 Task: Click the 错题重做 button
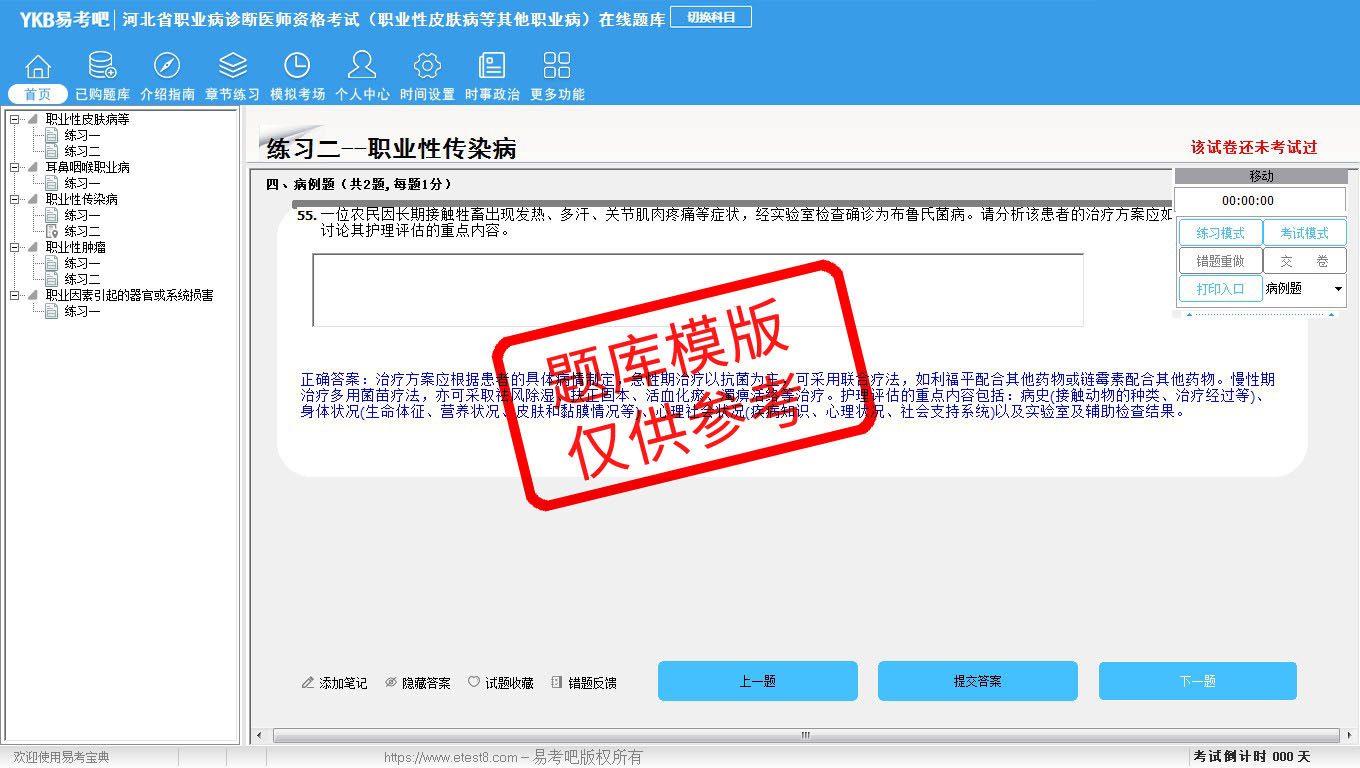click(1220, 261)
